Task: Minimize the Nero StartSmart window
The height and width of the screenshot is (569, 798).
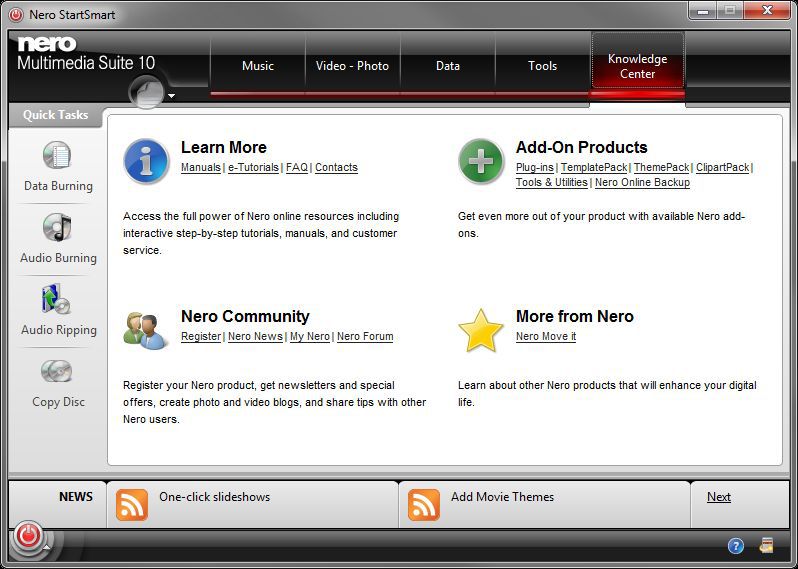Action: tap(703, 11)
